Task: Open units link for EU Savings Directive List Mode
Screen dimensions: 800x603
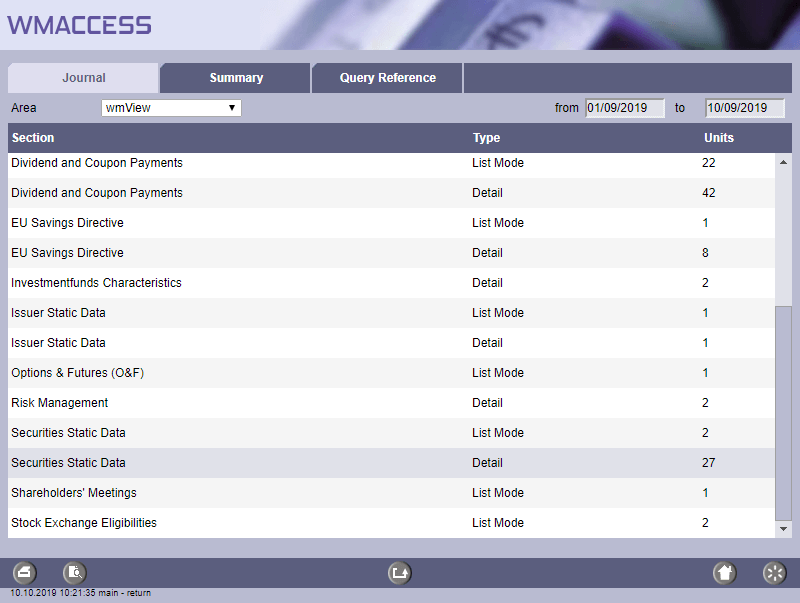Action: point(705,223)
